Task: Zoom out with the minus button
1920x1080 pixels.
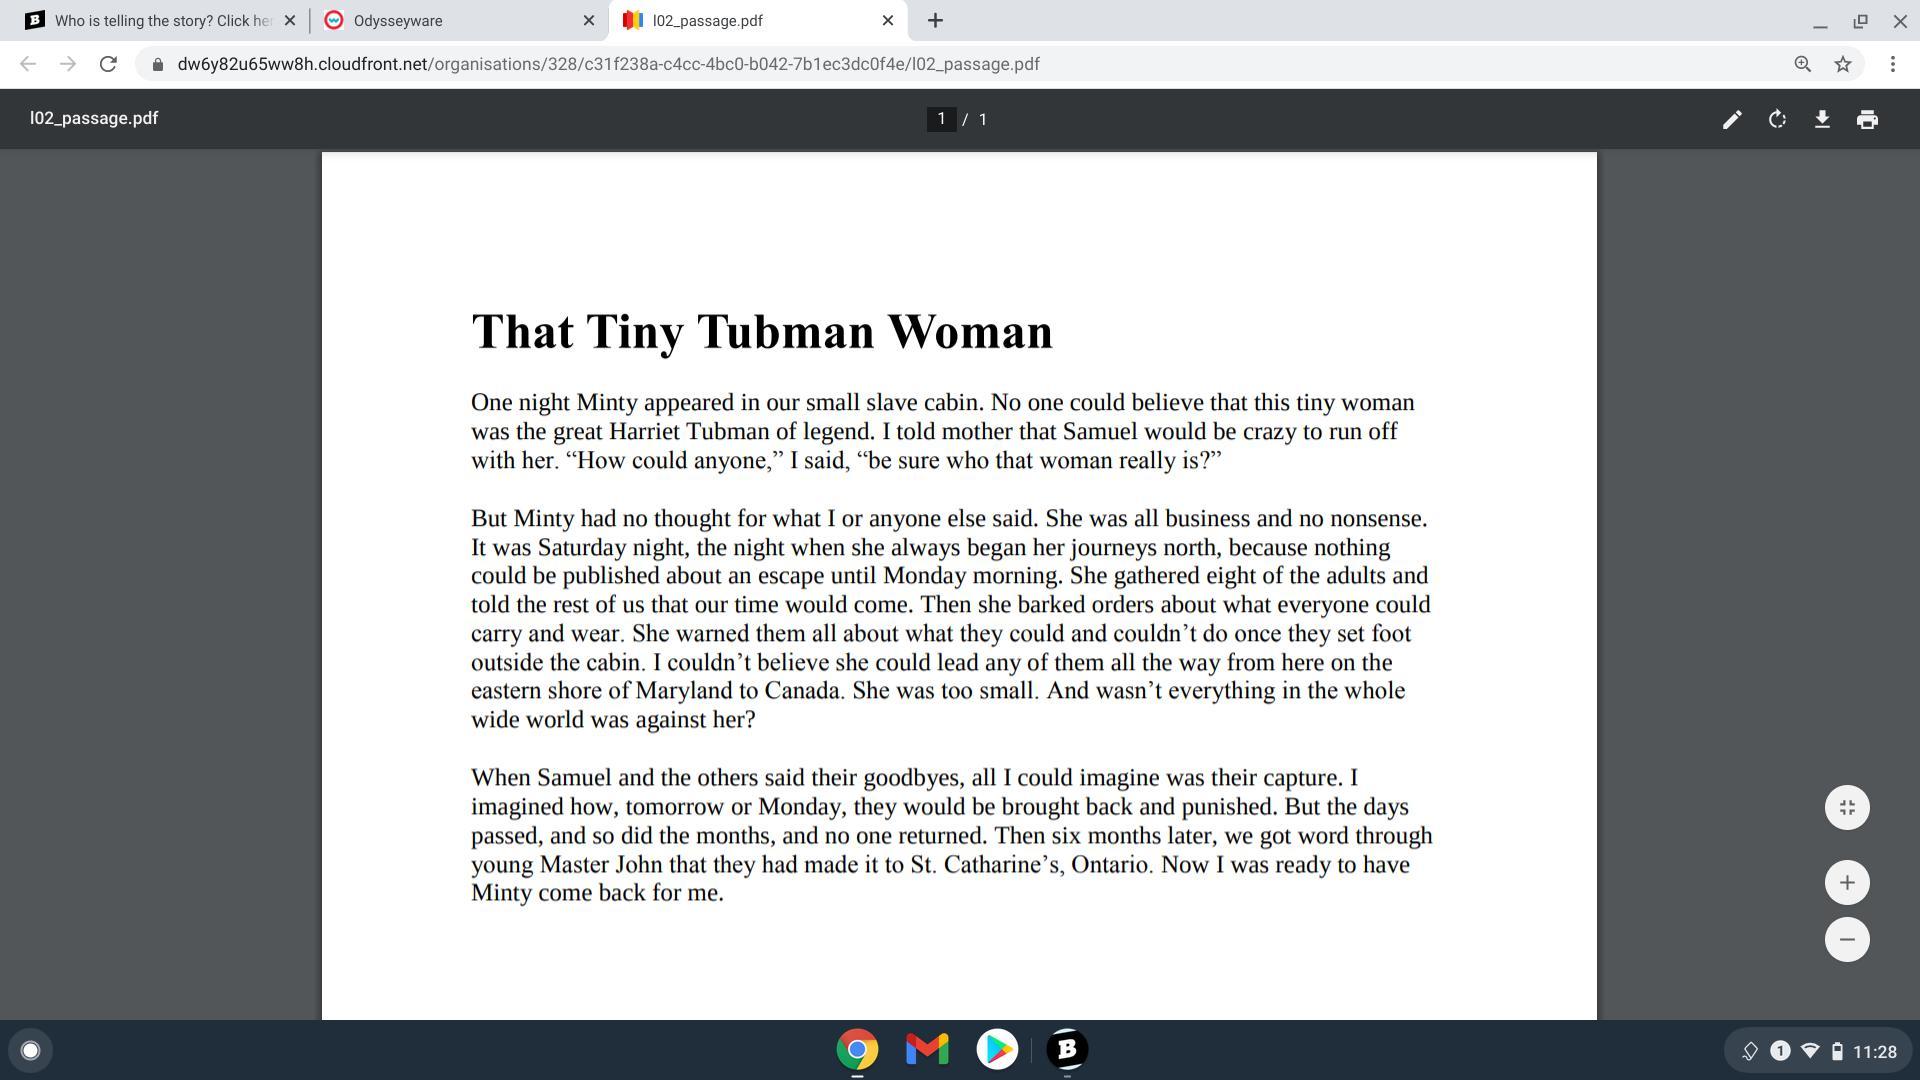Action: 1847,939
